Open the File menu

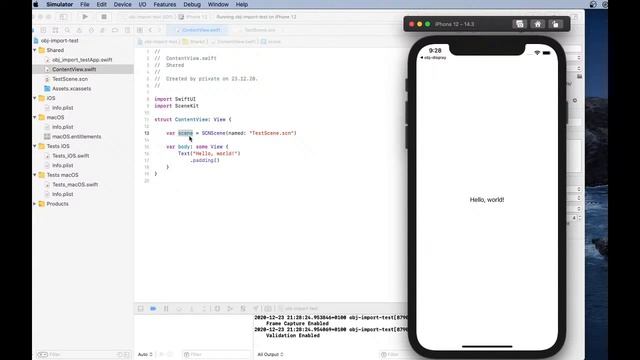85,4
